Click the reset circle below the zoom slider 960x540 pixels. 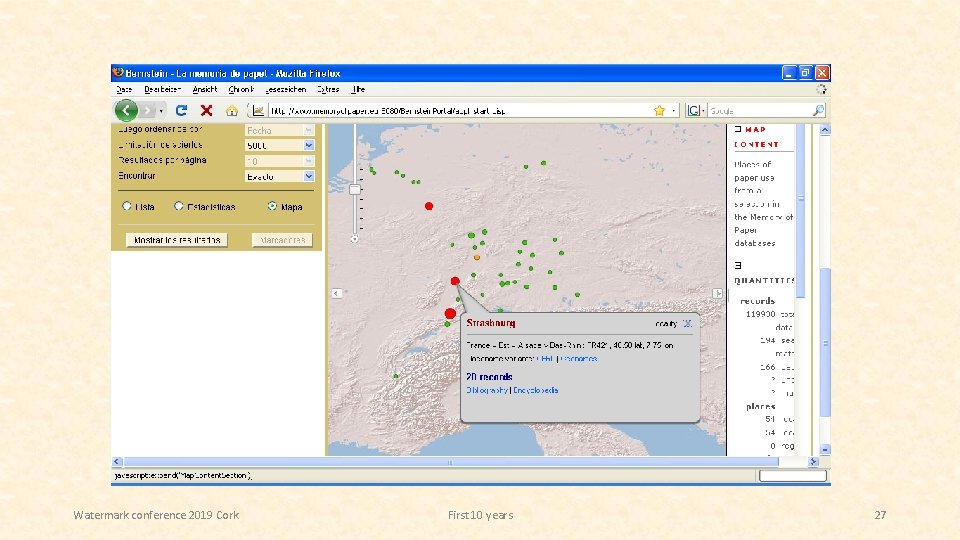(354, 239)
